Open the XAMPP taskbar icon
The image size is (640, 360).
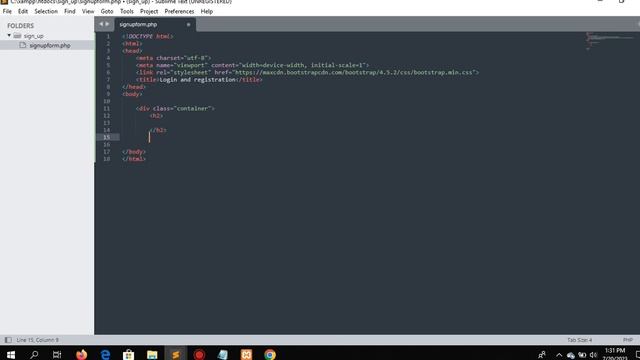coord(246,354)
